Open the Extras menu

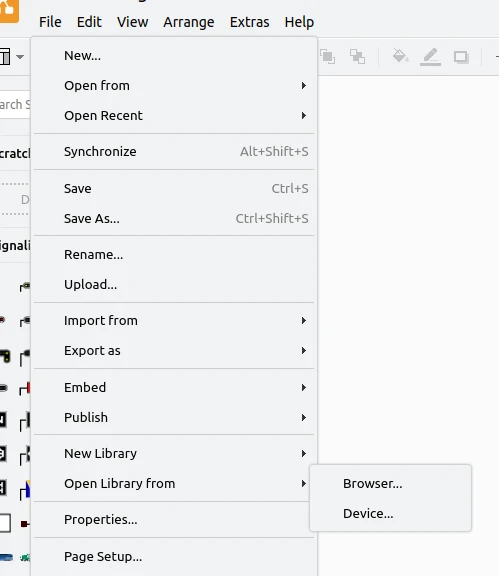(x=250, y=22)
